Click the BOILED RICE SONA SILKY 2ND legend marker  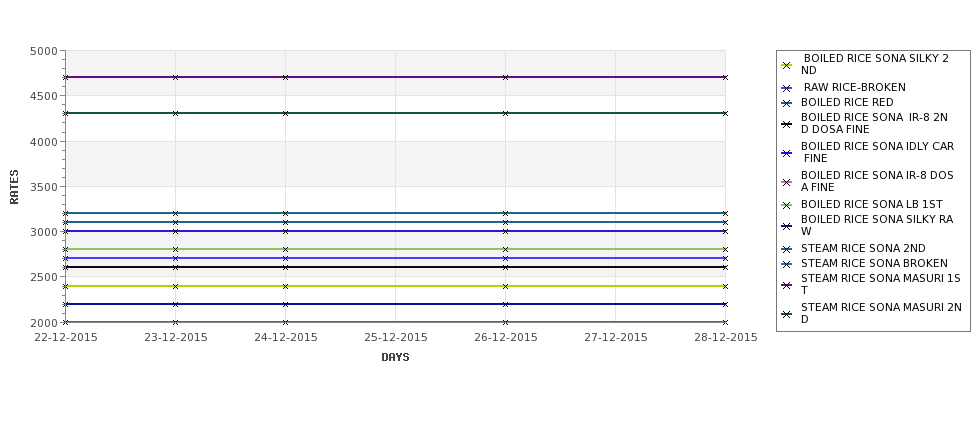(x=787, y=65)
